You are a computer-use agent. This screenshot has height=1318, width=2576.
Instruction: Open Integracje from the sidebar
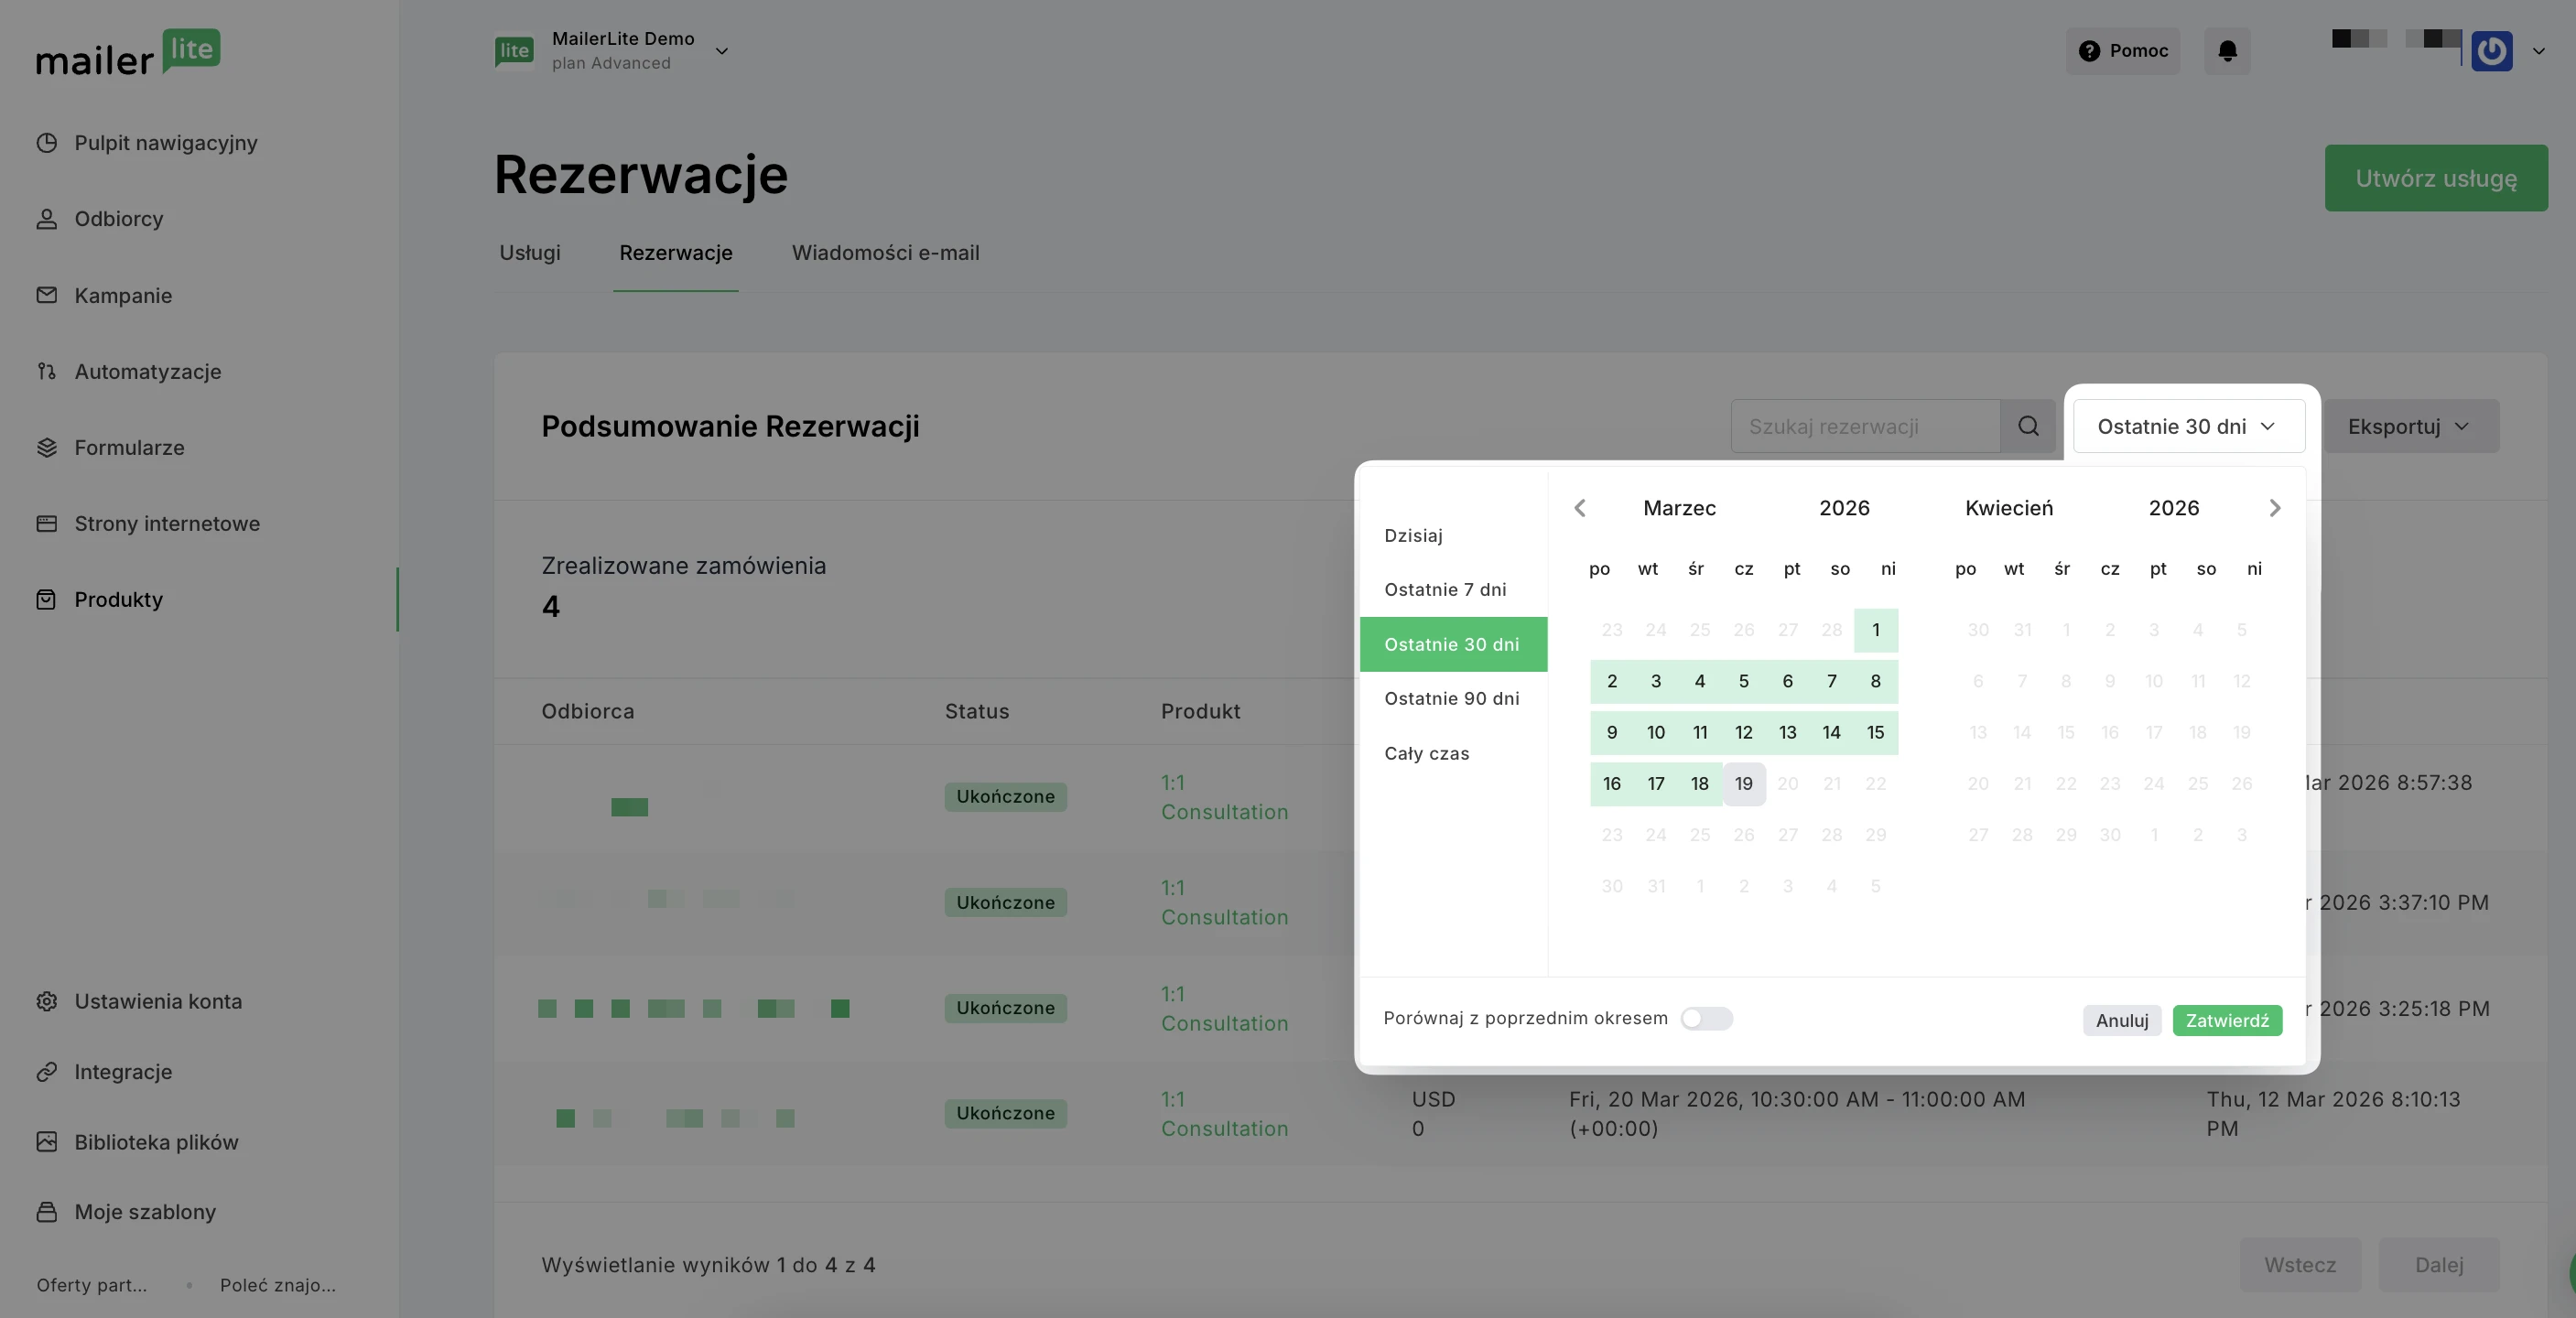pos(123,1072)
